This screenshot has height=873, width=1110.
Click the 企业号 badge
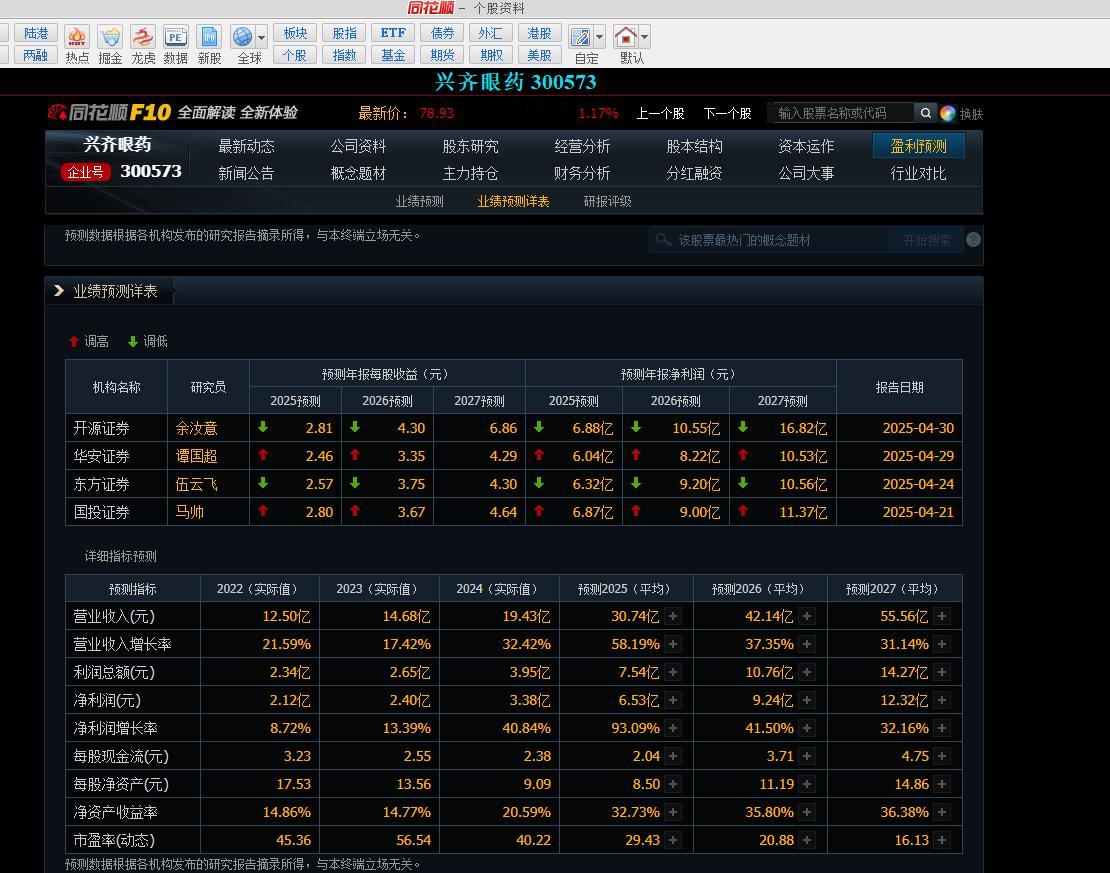pyautogui.click(x=86, y=172)
